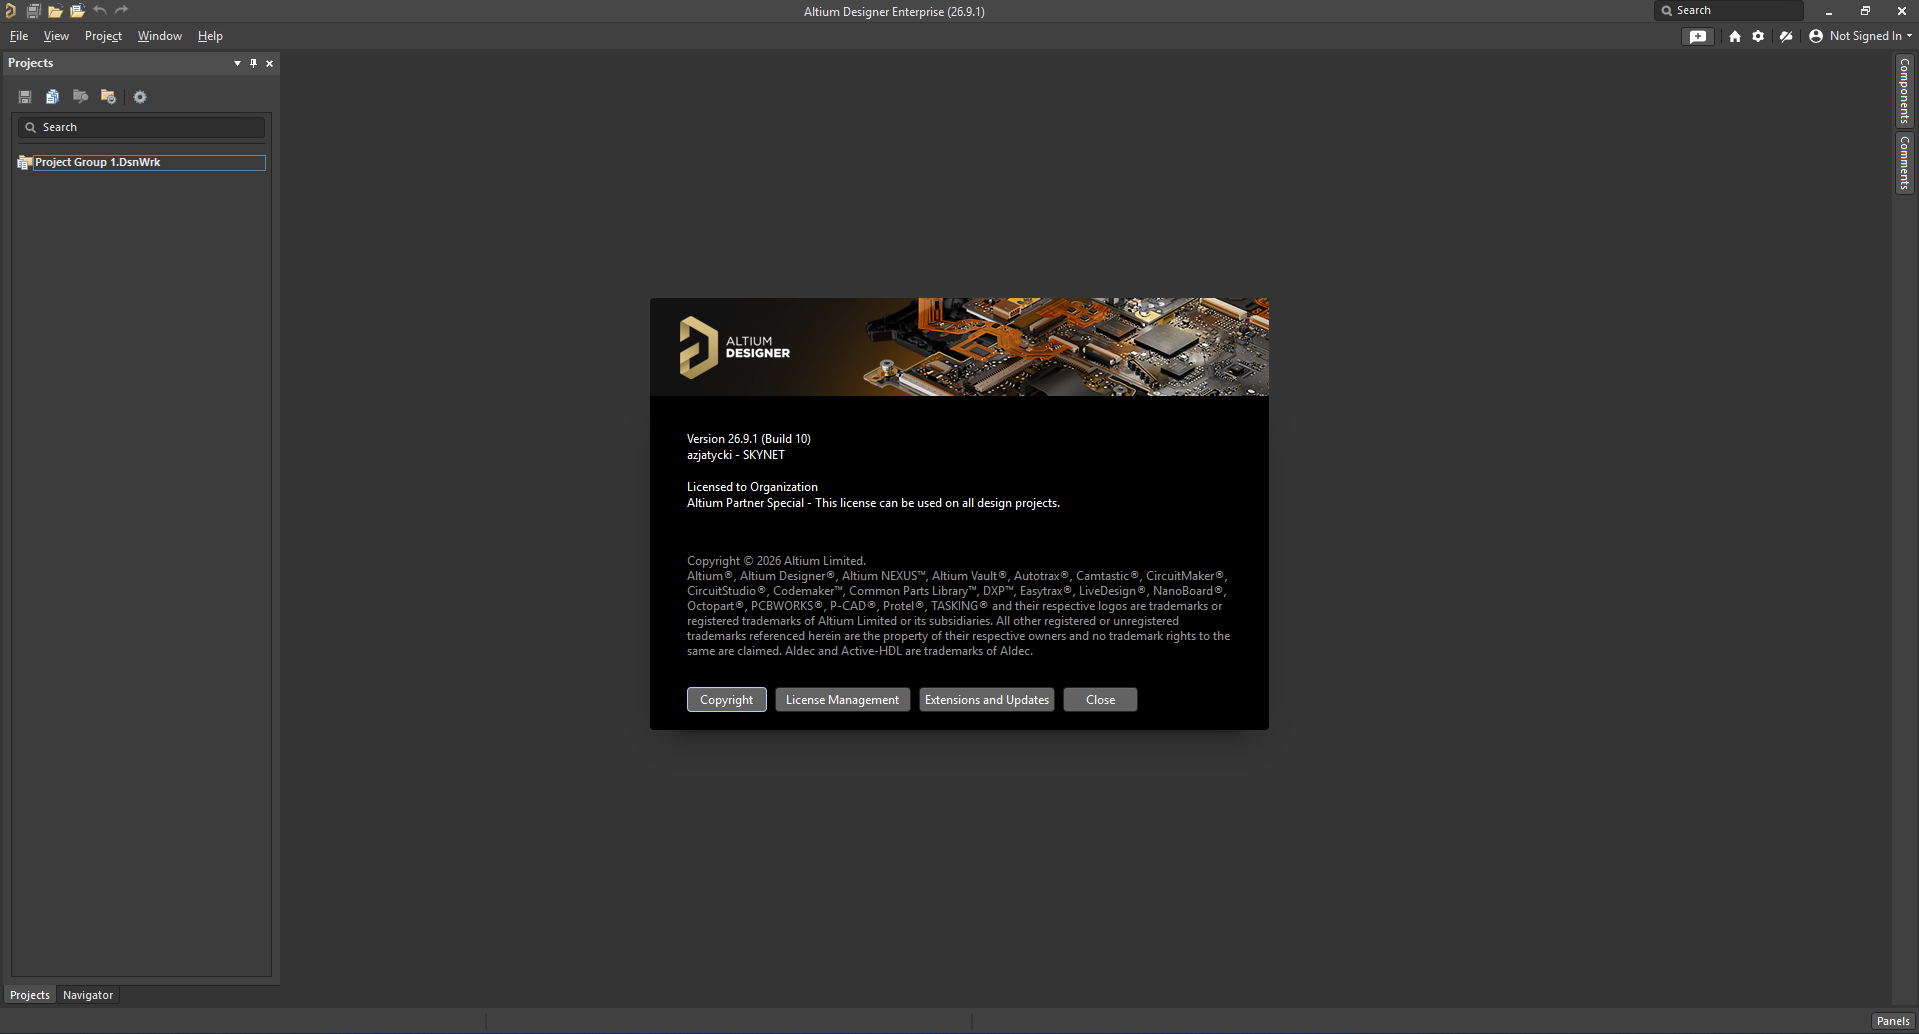
Task: Click the Panels button in the status bar
Action: coord(1893,1021)
